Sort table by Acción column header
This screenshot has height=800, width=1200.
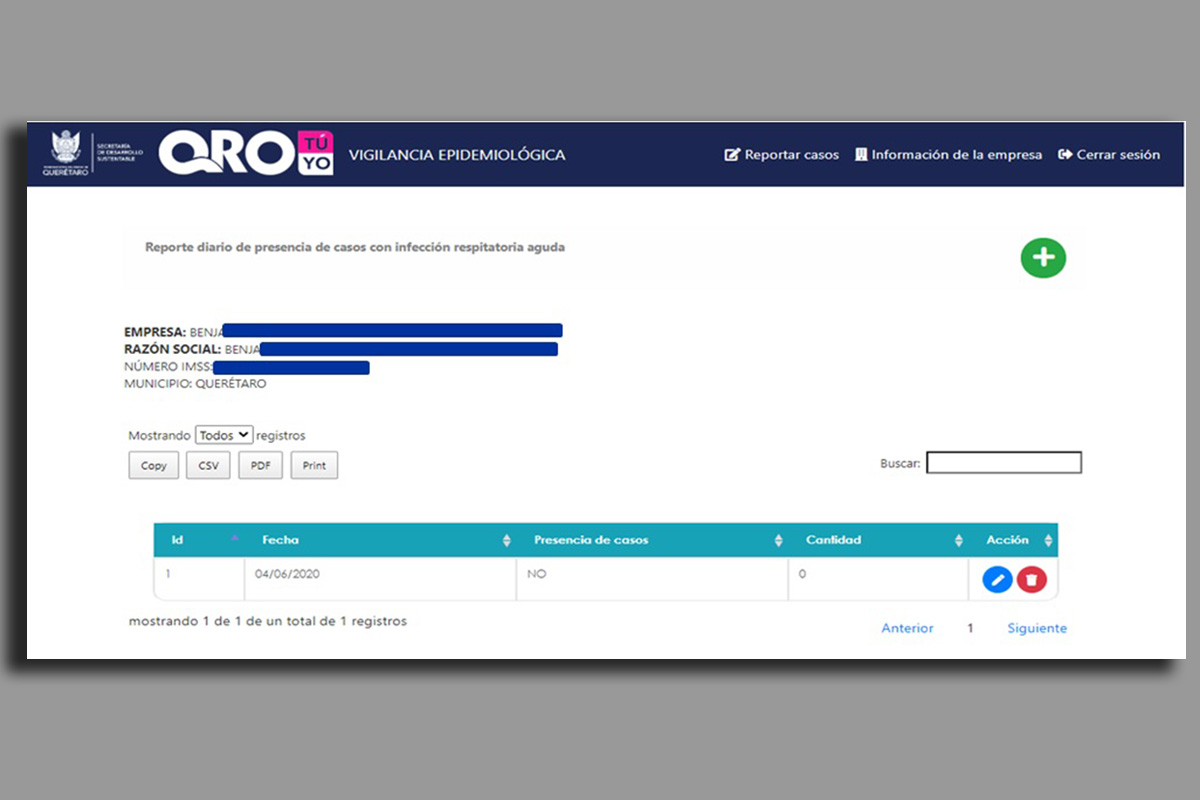pyautogui.click(x=1014, y=540)
